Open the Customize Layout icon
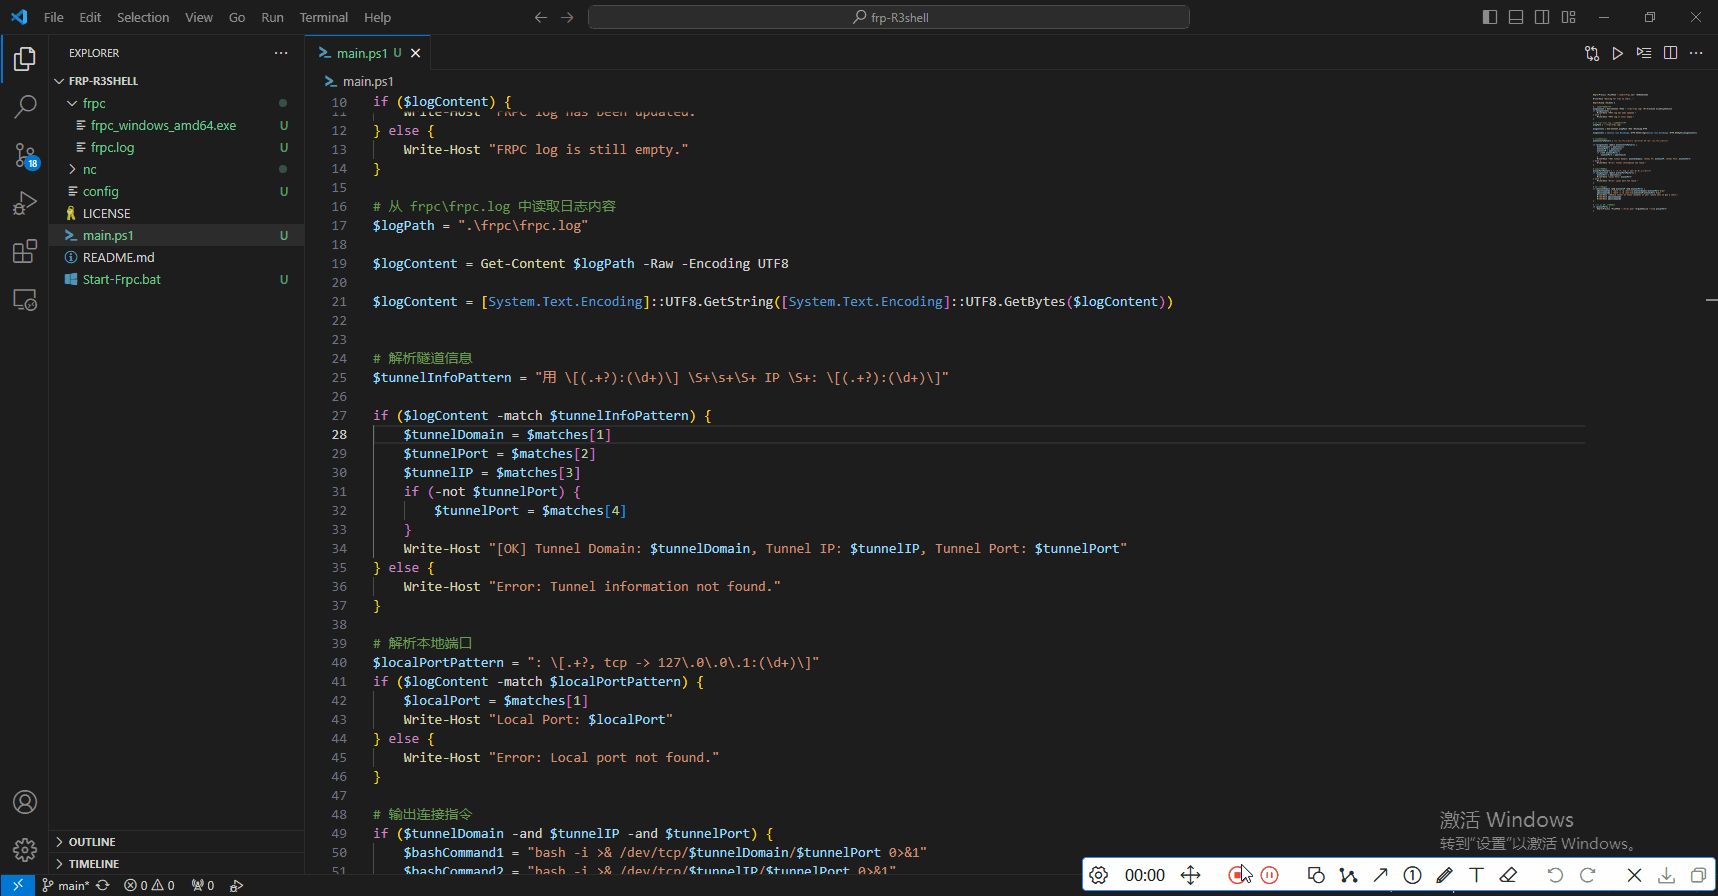1718x896 pixels. [x=1568, y=17]
